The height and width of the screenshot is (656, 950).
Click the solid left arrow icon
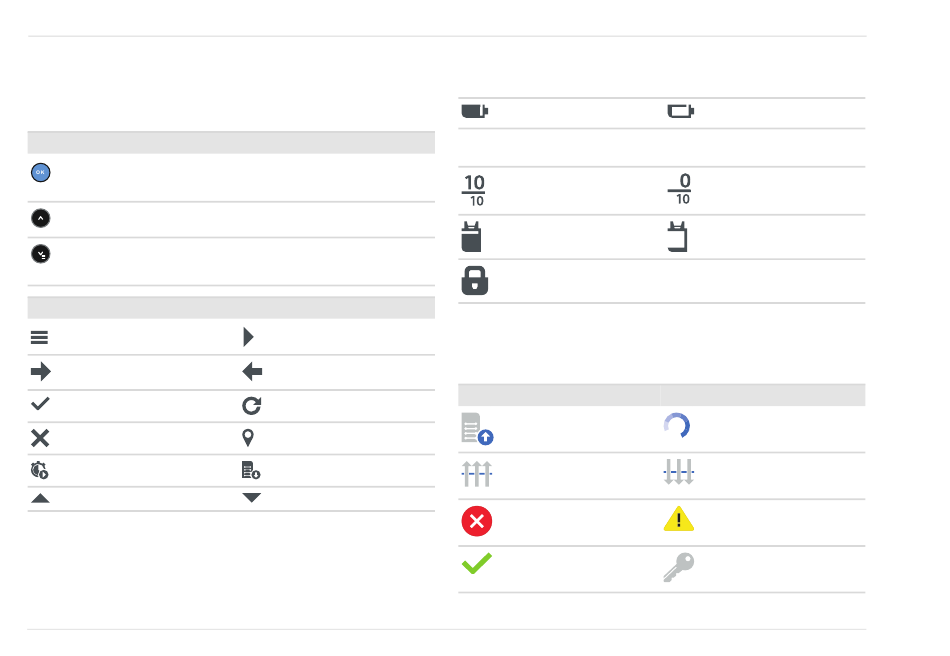[x=252, y=371]
